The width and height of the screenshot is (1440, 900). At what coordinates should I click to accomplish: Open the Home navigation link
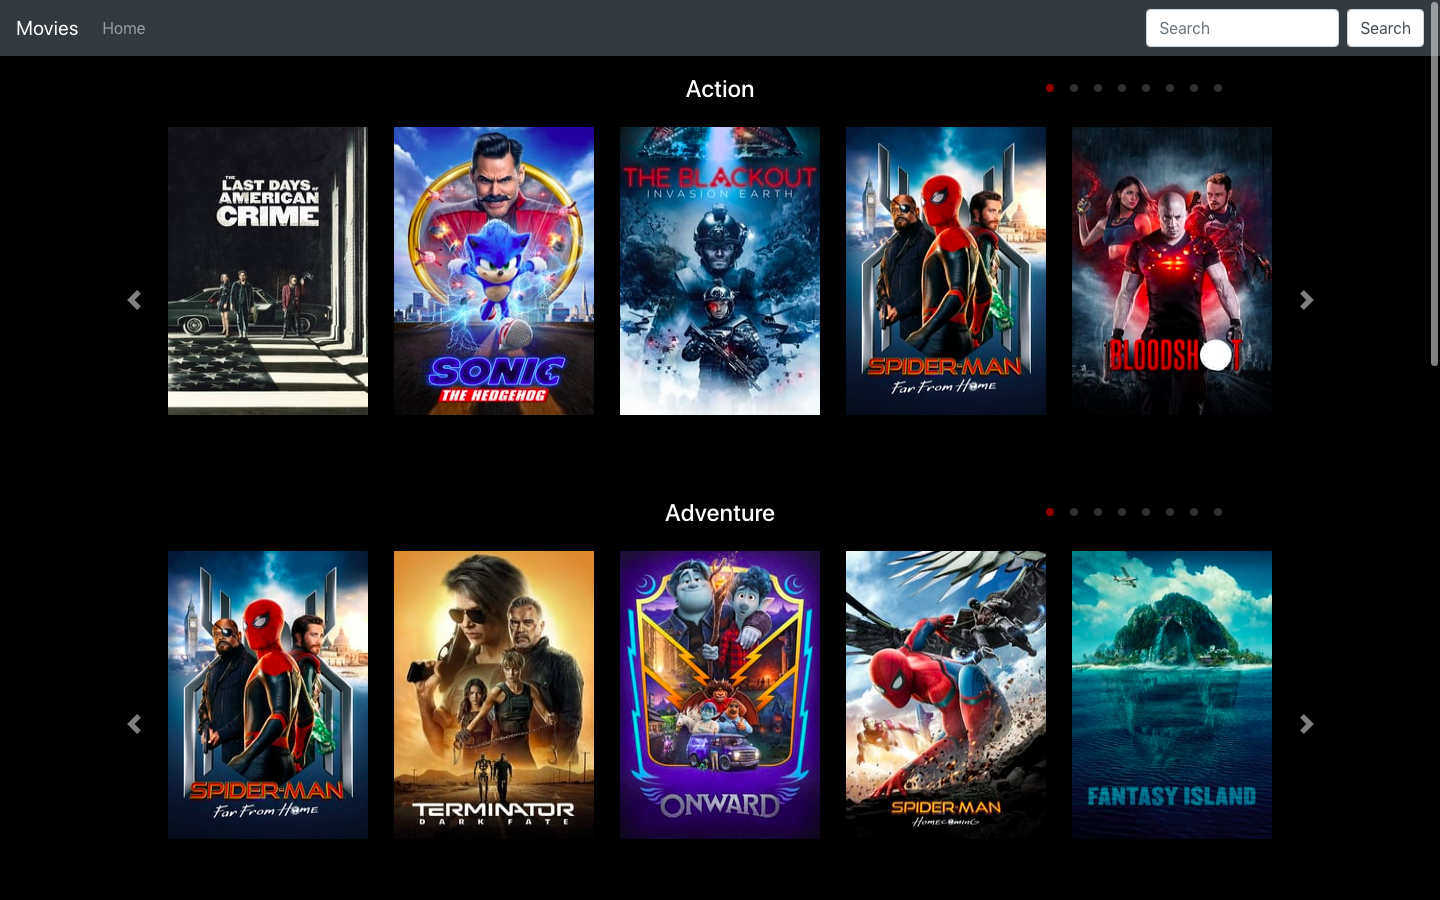pos(124,28)
